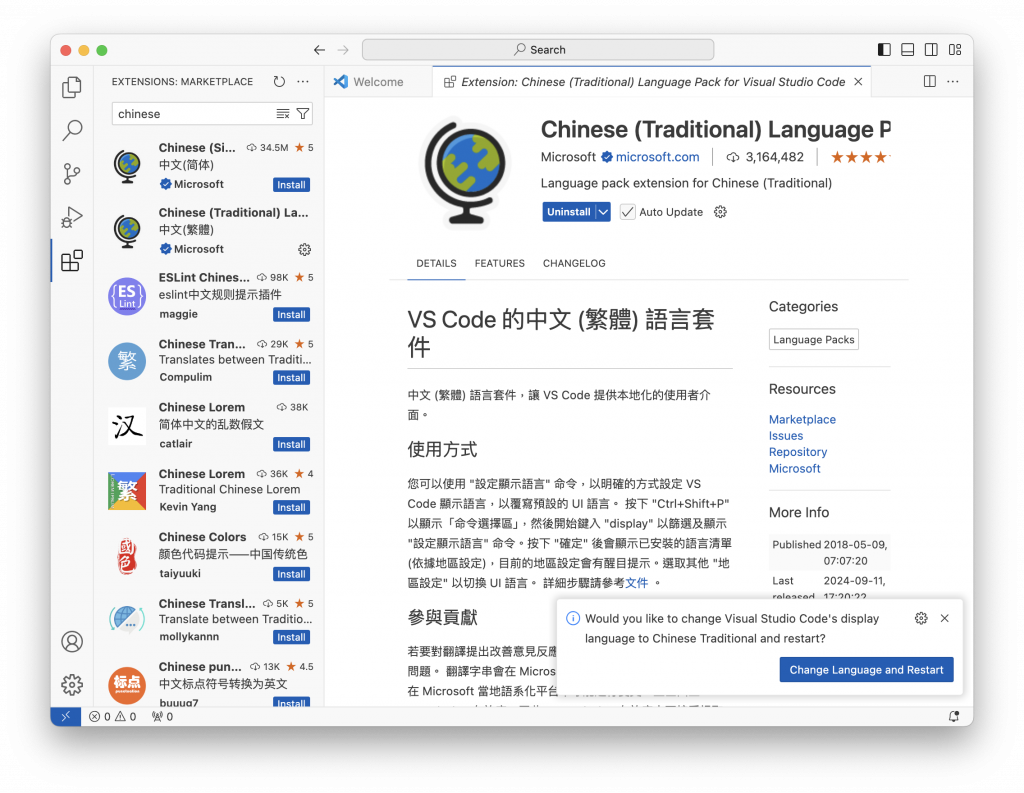
Task: Toggle secondary side bar layout icon
Action: tap(931, 50)
